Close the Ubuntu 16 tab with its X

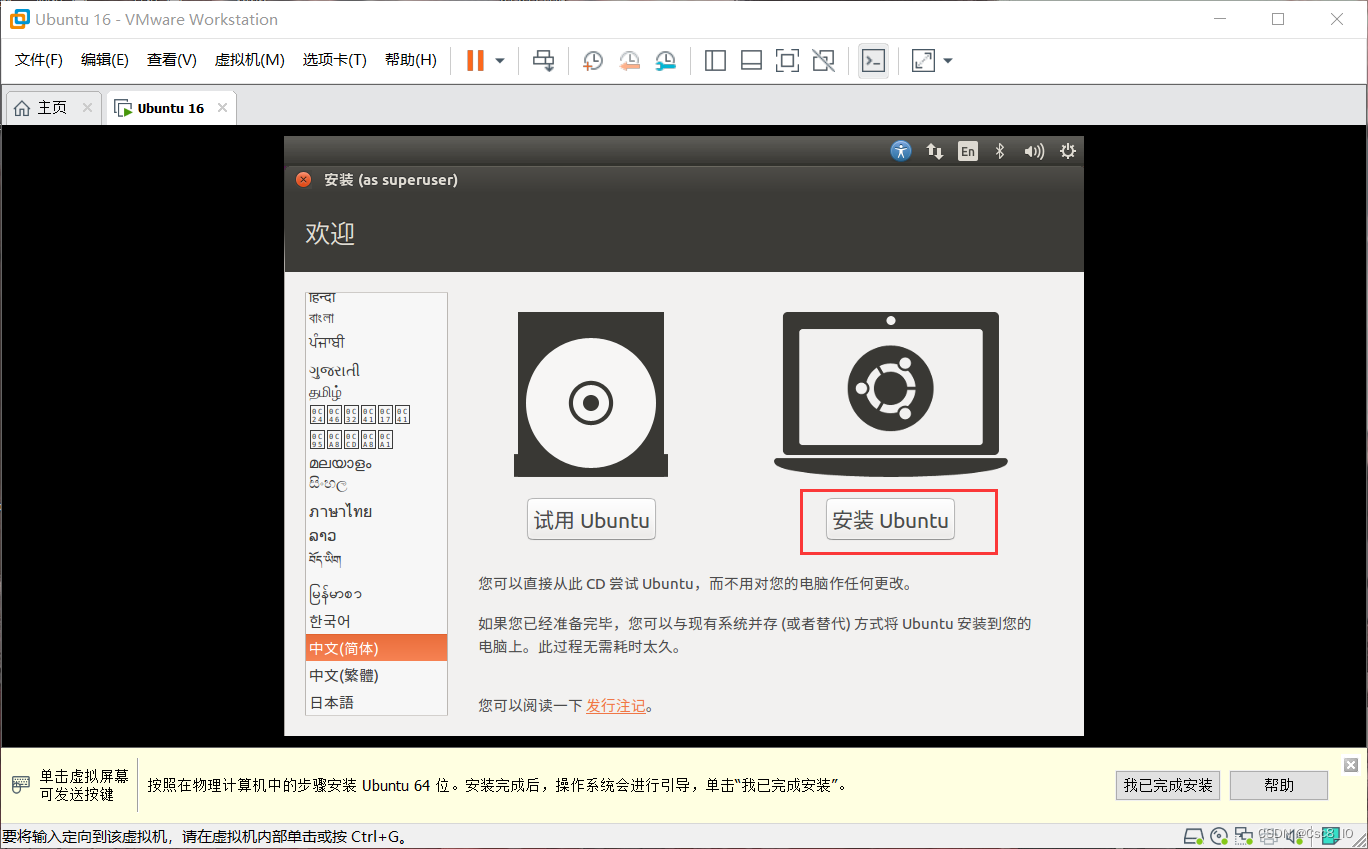222,108
